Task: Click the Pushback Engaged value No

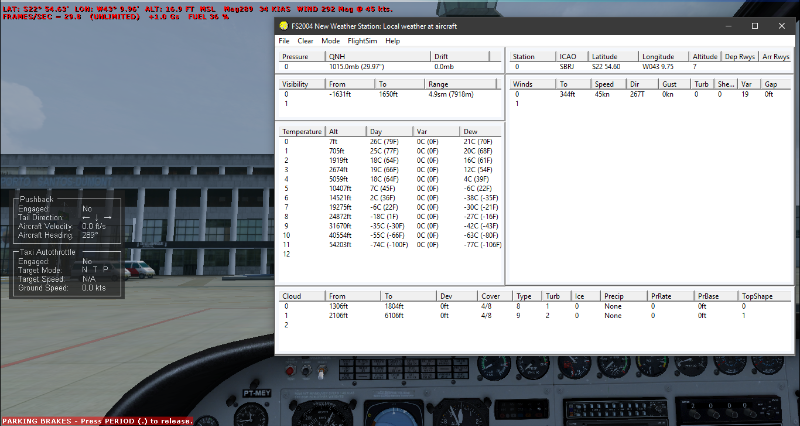Action: [x=87, y=209]
